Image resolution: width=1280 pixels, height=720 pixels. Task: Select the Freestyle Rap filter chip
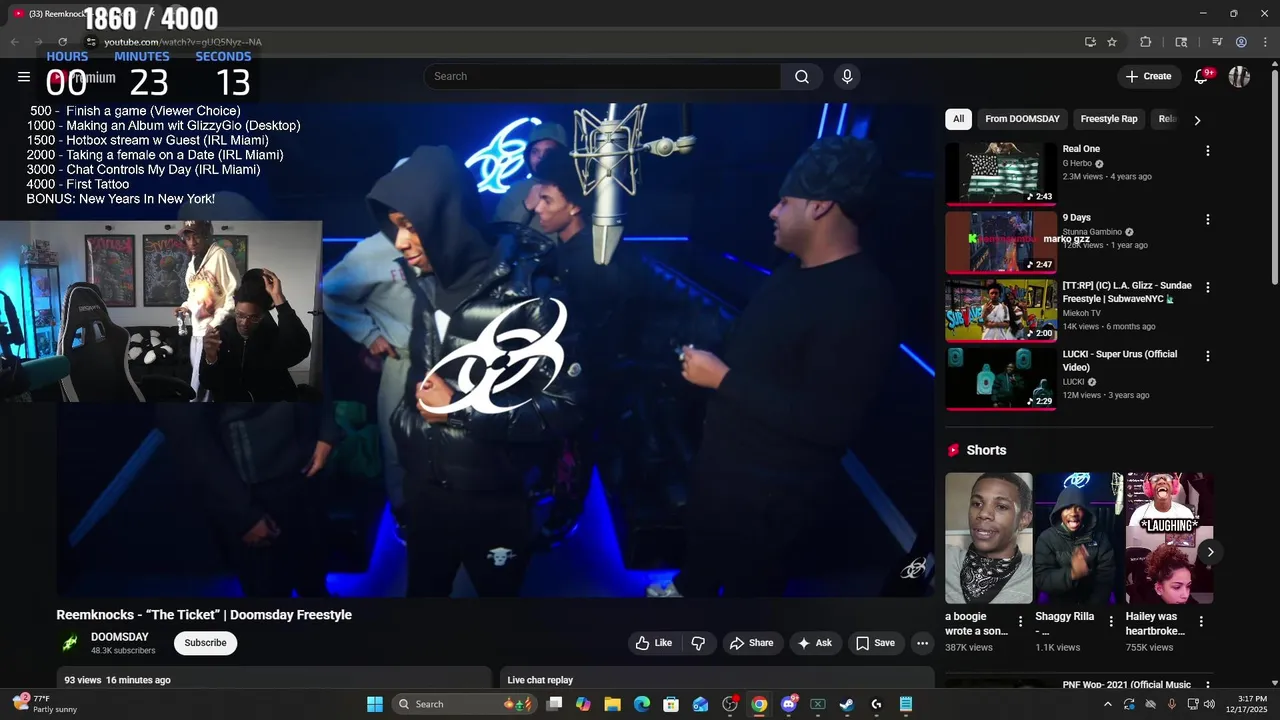1109,119
